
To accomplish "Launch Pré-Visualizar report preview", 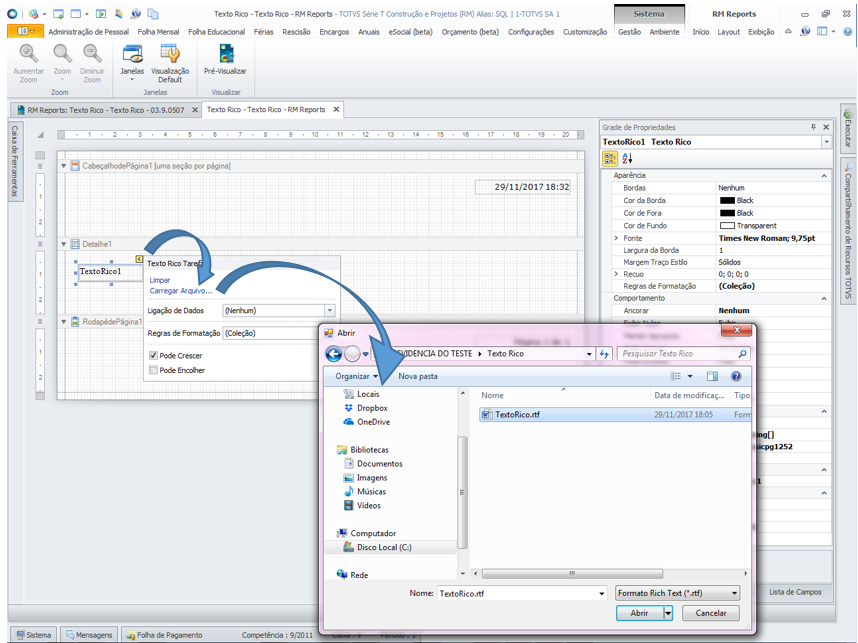I will tap(225, 54).
